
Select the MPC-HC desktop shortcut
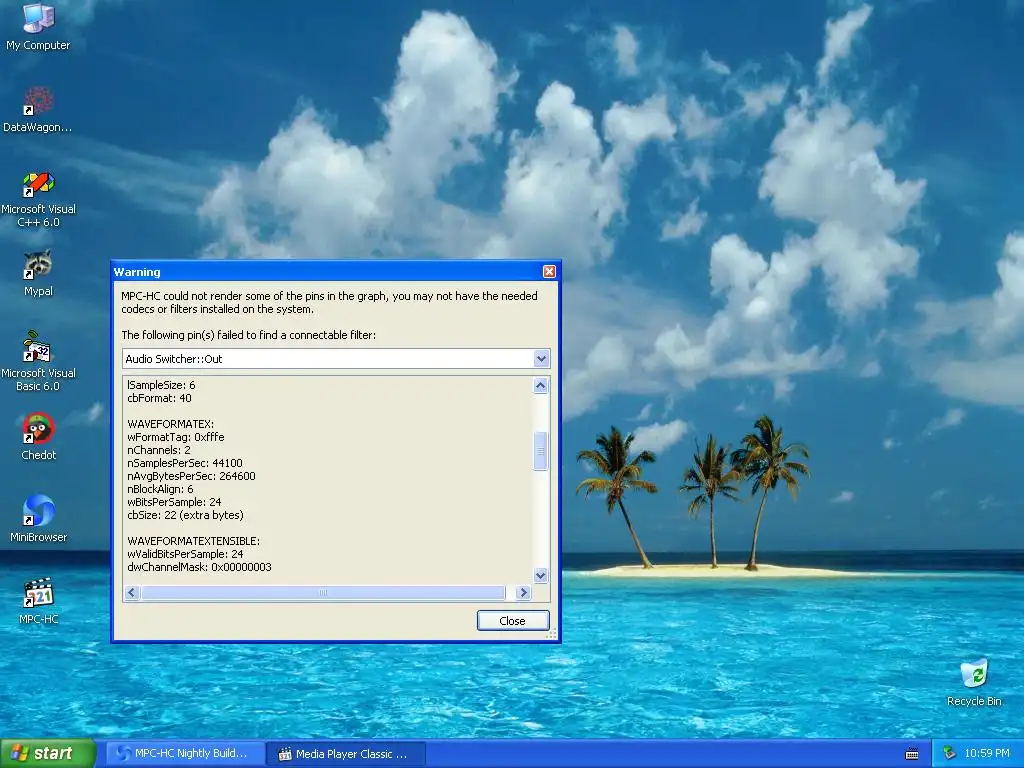pos(39,601)
